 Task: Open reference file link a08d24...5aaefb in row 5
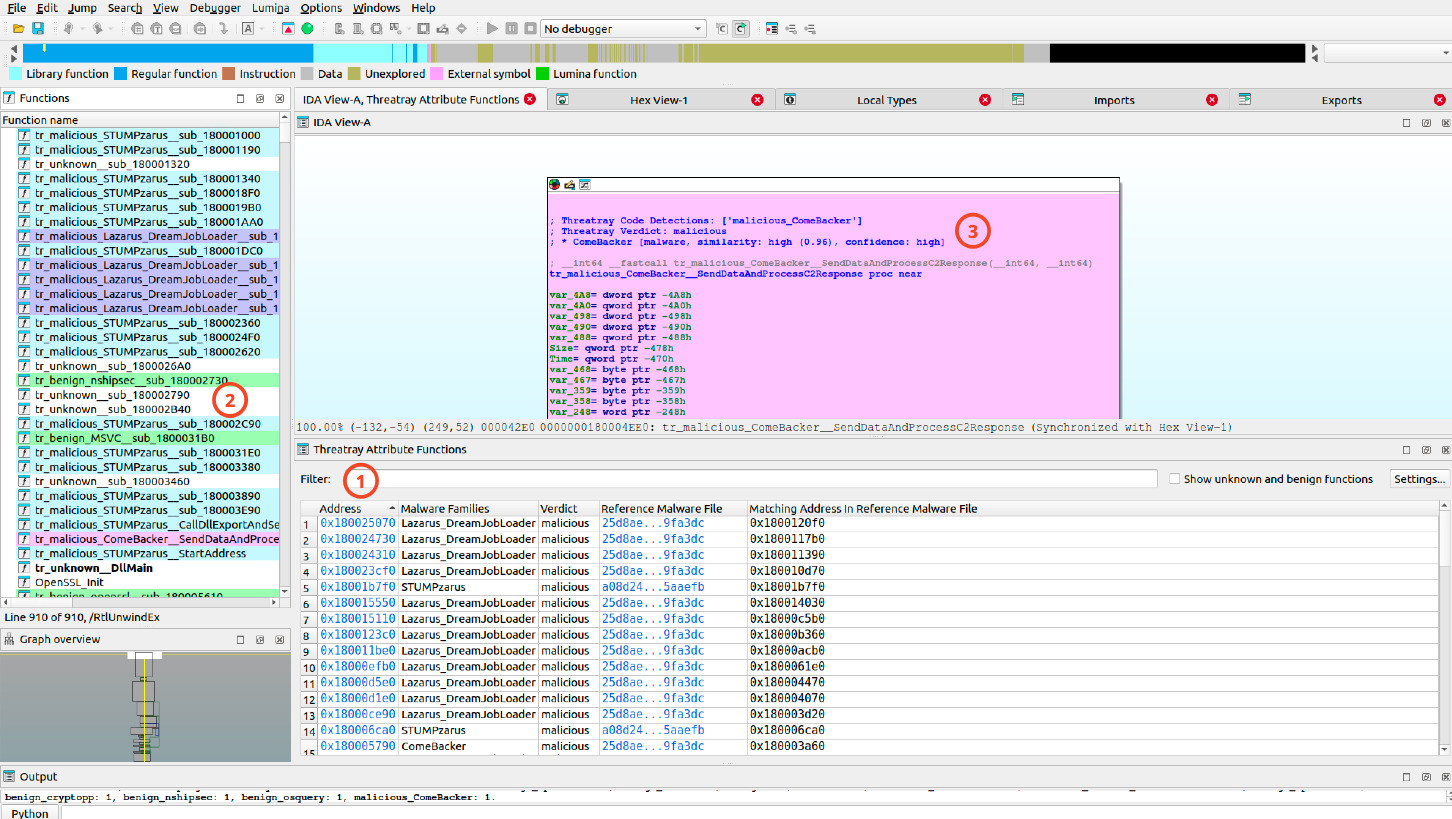(x=652, y=586)
